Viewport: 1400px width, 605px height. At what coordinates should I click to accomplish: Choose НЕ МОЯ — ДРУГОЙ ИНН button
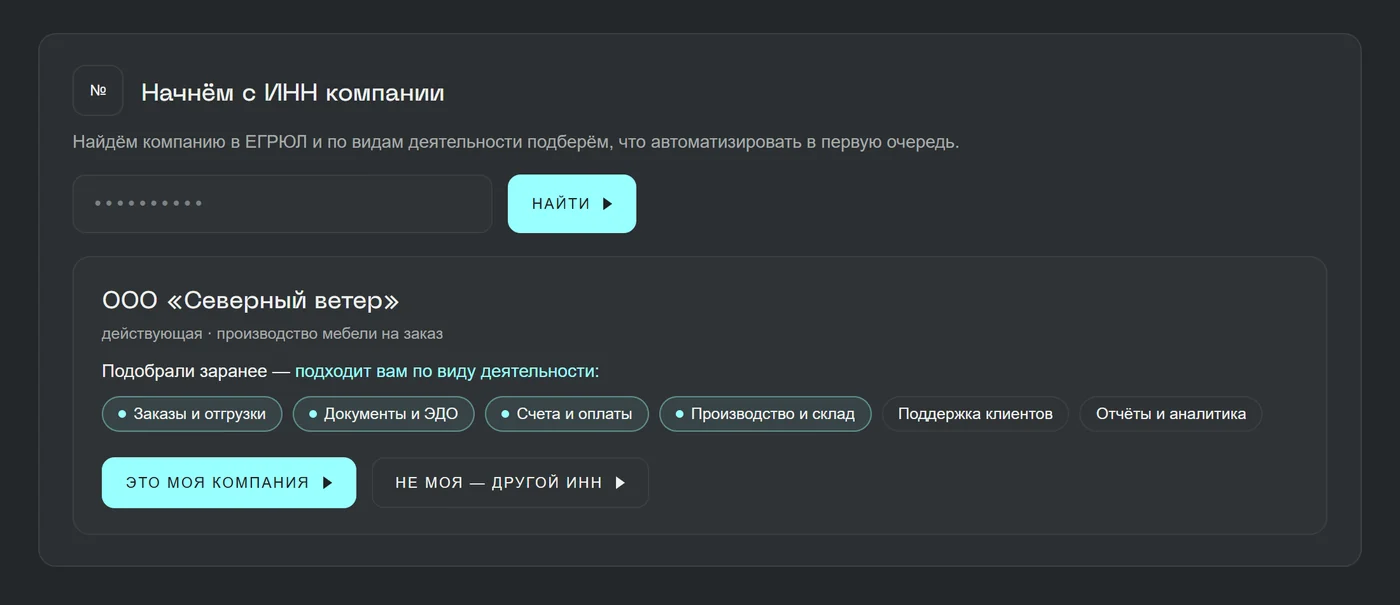[510, 483]
